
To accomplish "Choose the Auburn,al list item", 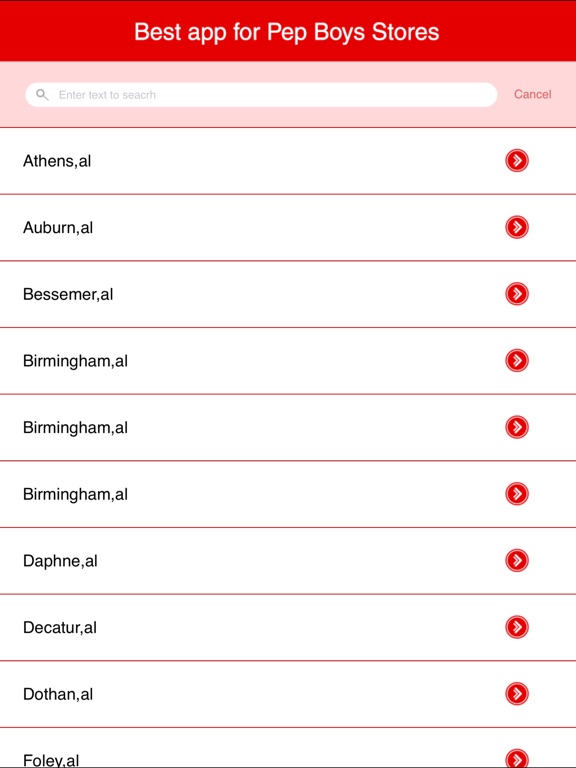I will 288,228.
